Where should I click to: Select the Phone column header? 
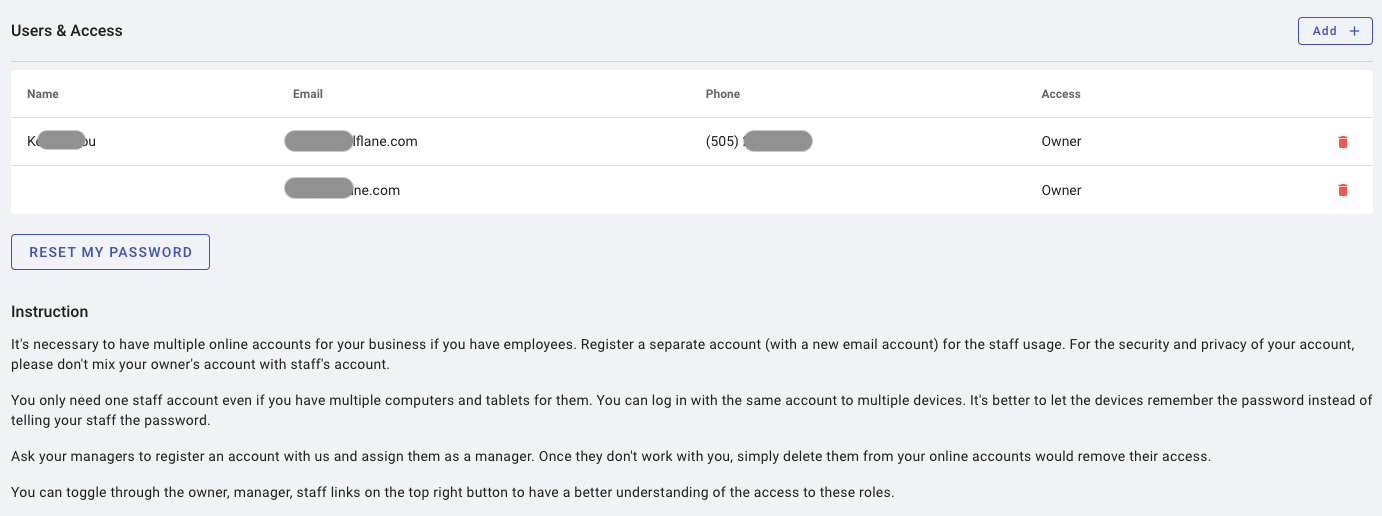(723, 94)
